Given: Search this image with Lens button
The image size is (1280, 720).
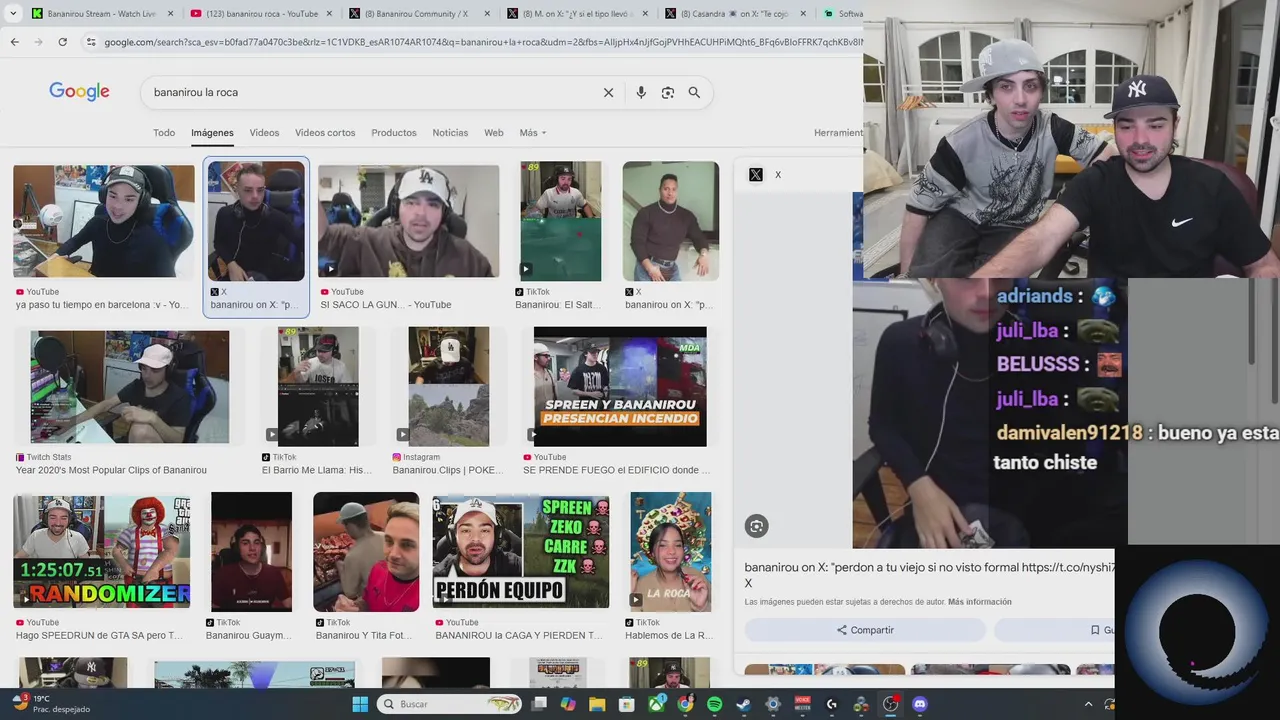Looking at the screenshot, I should (756, 526).
